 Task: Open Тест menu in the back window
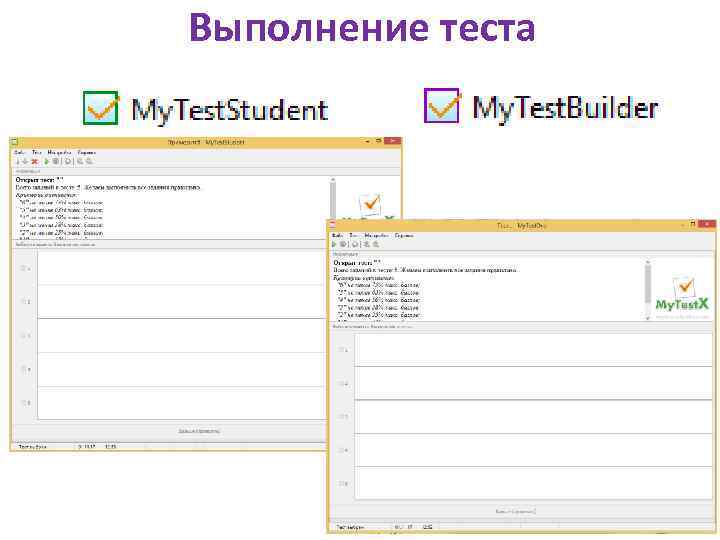[x=36, y=152]
